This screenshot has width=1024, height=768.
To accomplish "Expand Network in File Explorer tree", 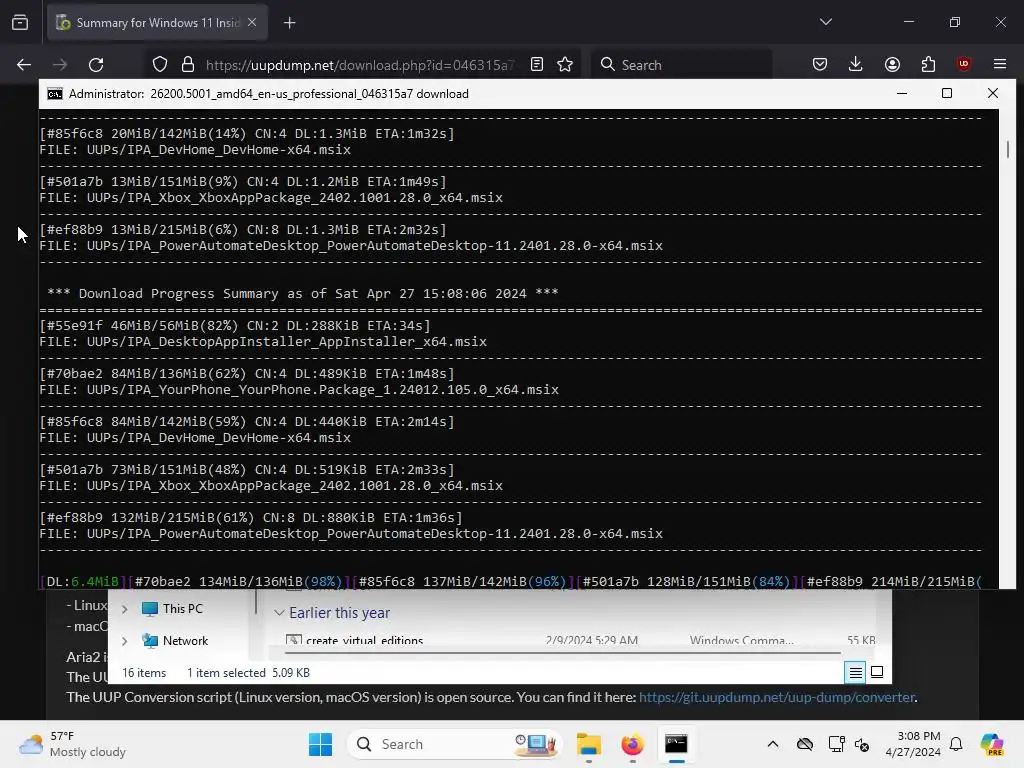I will tap(124, 641).
